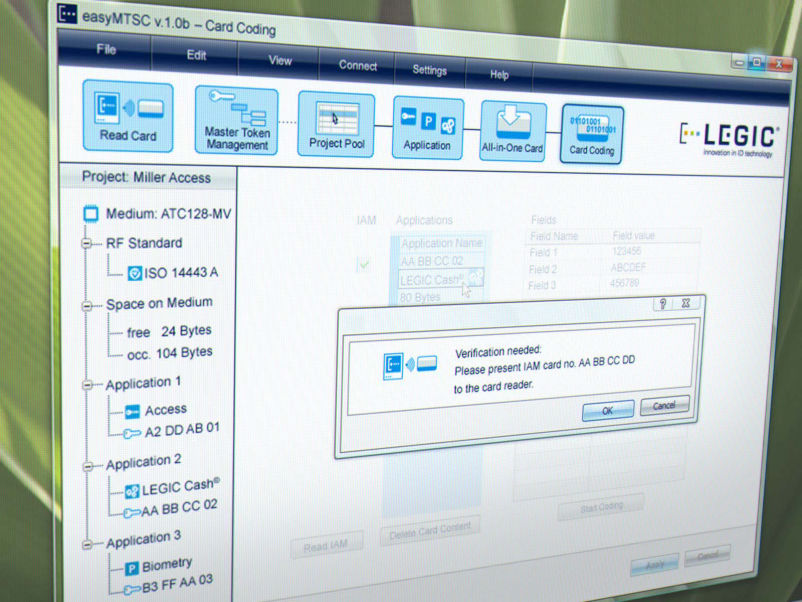Click Delete Card Content button
Image resolution: width=802 pixels, height=602 pixels.
pos(430,531)
